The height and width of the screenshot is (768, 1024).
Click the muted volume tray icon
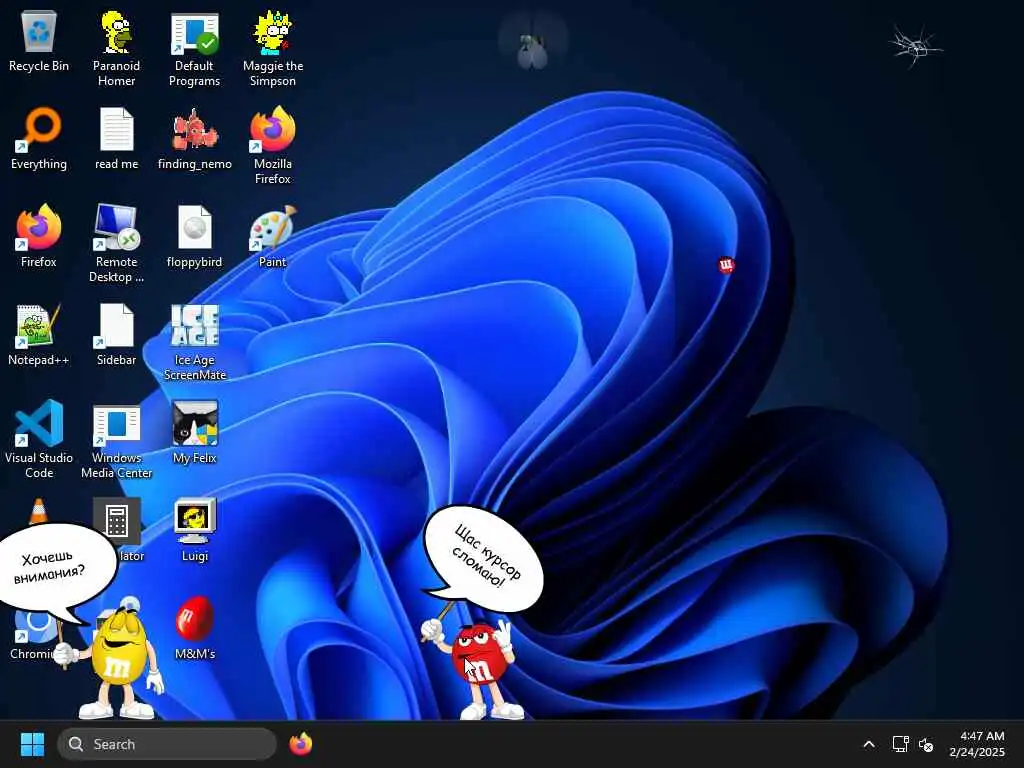(925, 744)
